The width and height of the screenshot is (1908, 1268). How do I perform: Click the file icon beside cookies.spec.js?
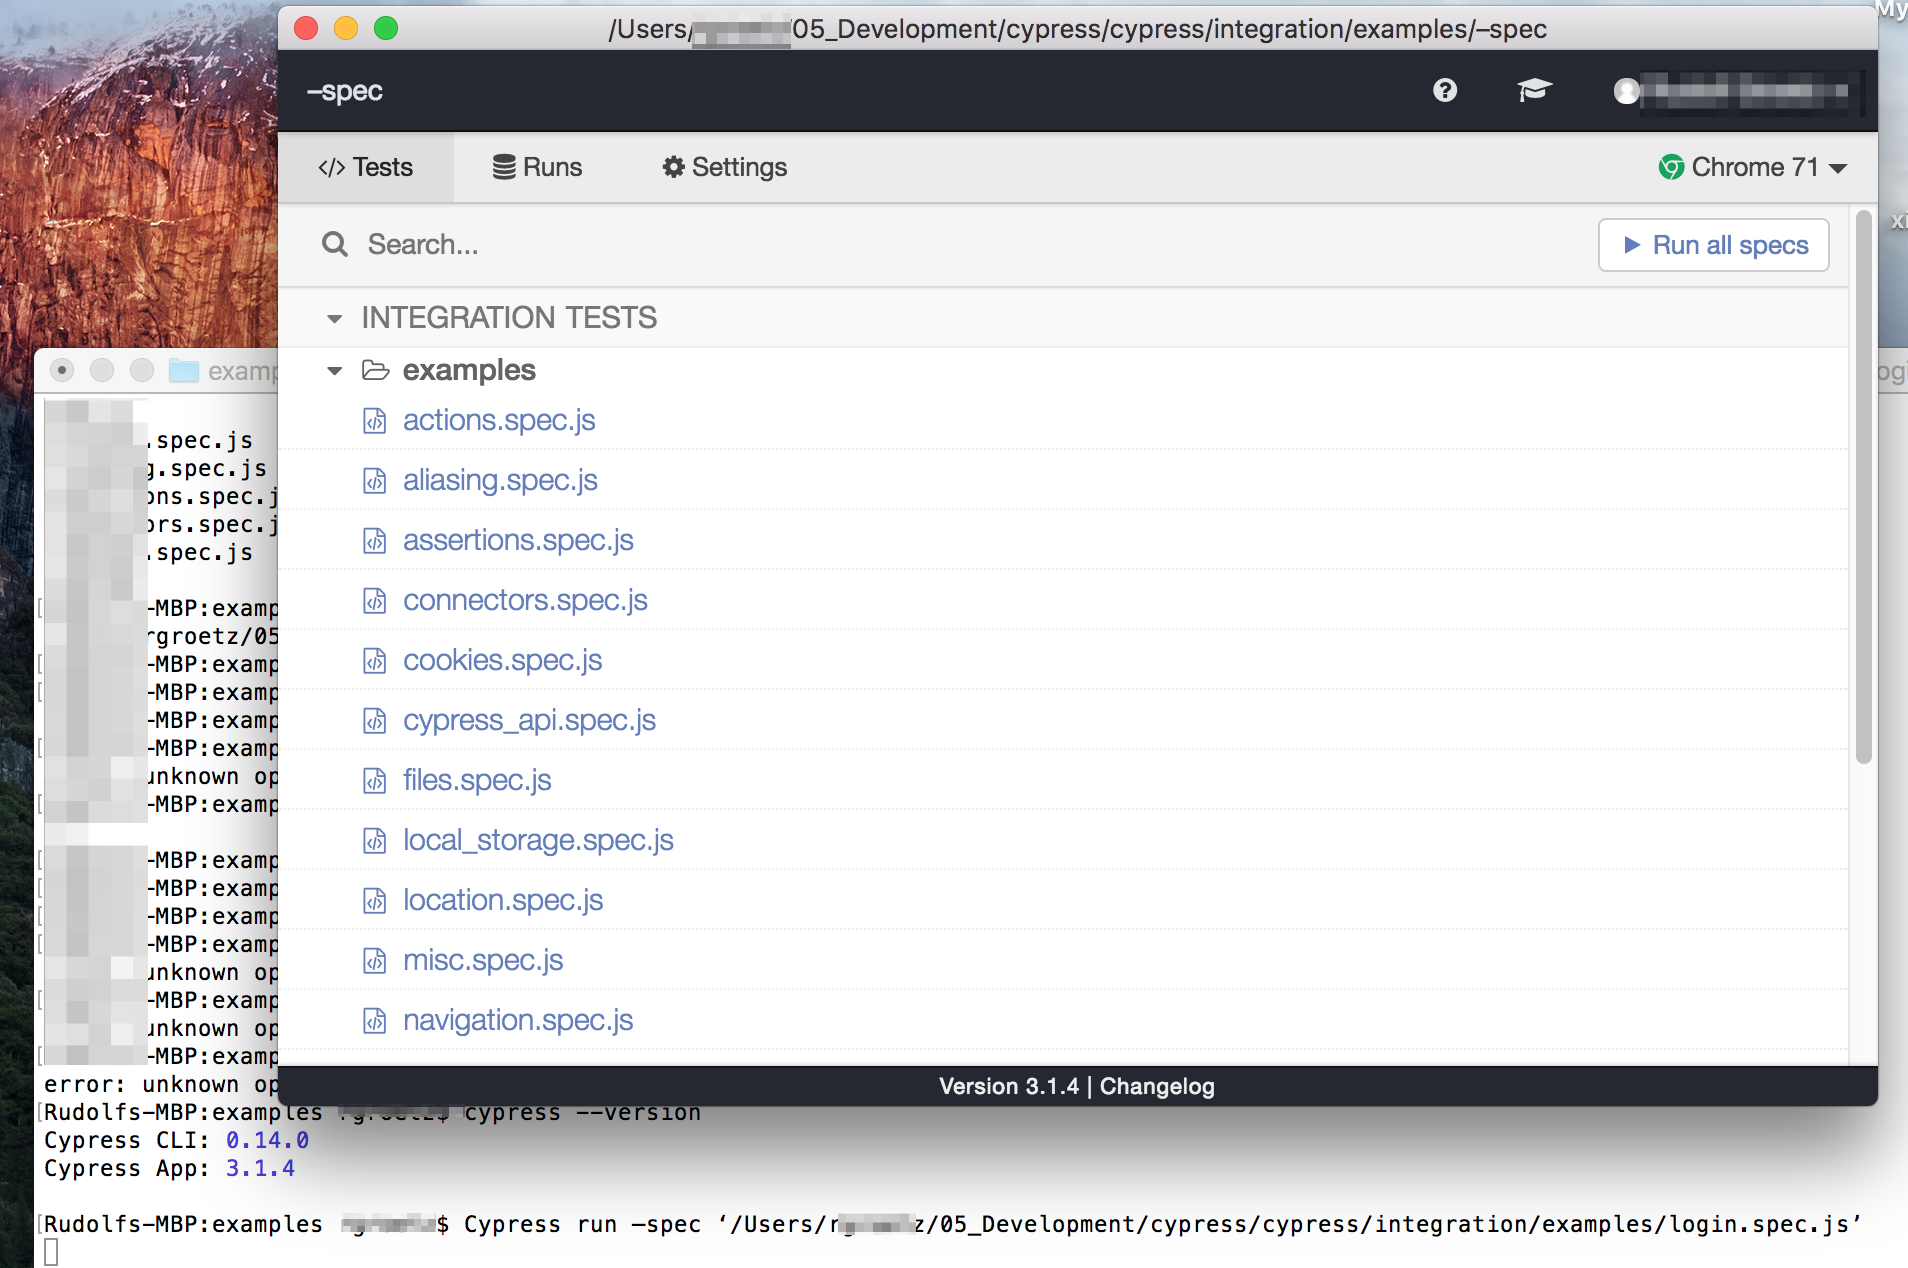(374, 660)
